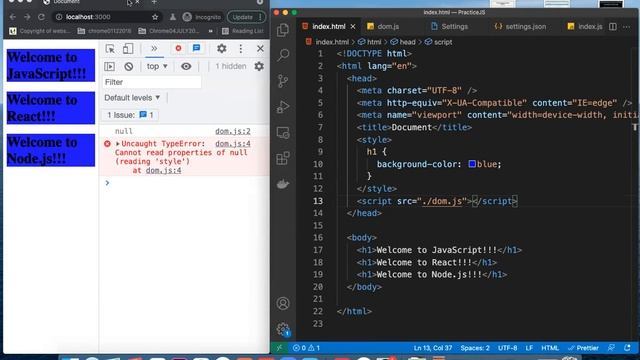Open the Docker view in the activity bar
The image size is (640, 360).
(283, 184)
